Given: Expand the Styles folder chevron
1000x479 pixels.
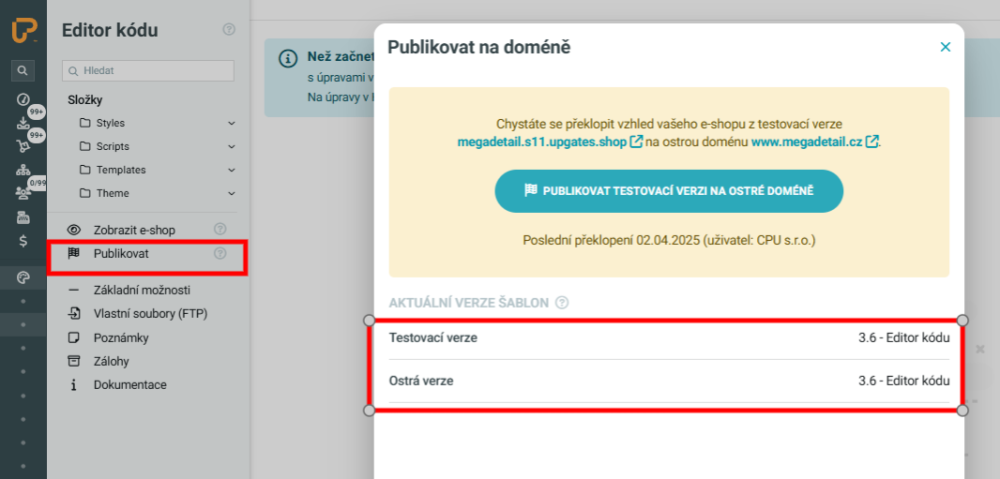Looking at the screenshot, I should click(x=232, y=123).
